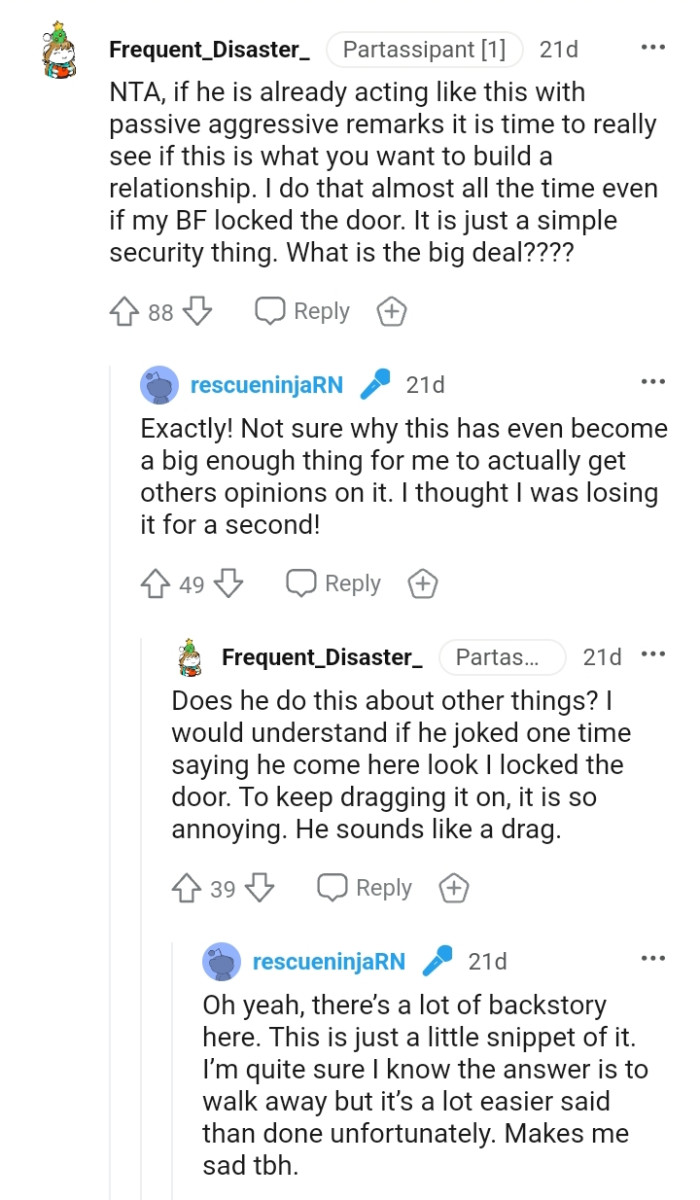Open the overflow menu on the NTA comment
This screenshot has height=1200, width=700.
[653, 46]
